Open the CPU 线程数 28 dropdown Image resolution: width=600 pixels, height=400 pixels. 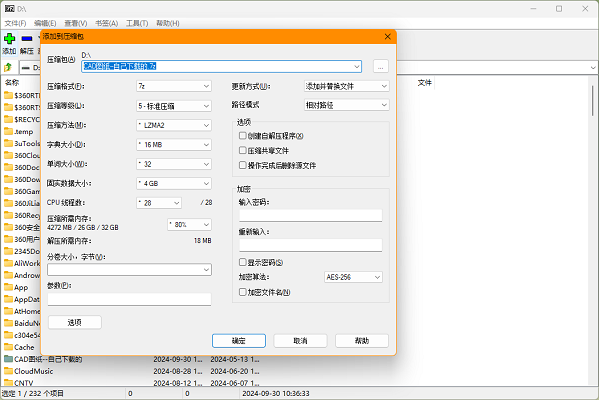[x=159, y=202]
